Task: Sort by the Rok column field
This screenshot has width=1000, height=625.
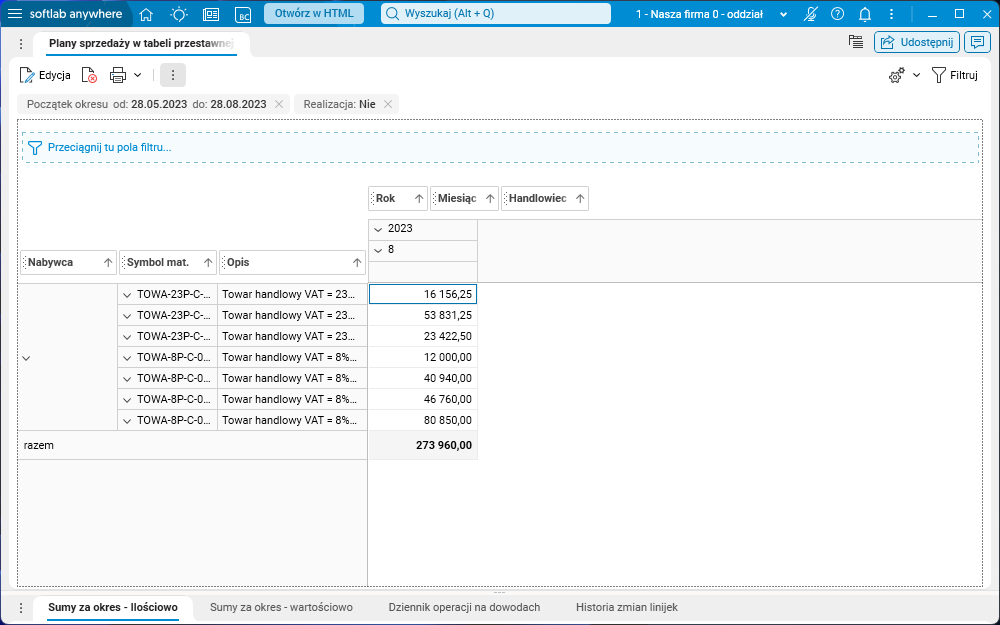Action: (398, 198)
